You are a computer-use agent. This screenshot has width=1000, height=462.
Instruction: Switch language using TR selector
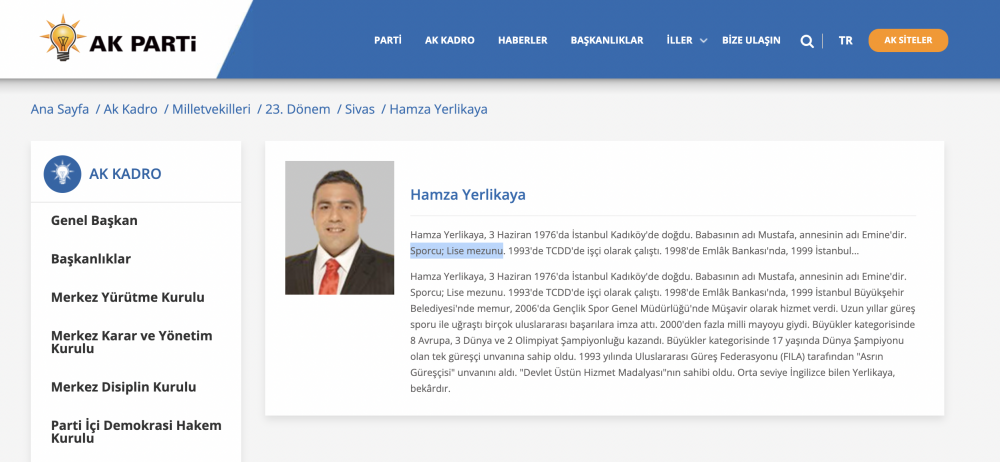pyautogui.click(x=845, y=41)
